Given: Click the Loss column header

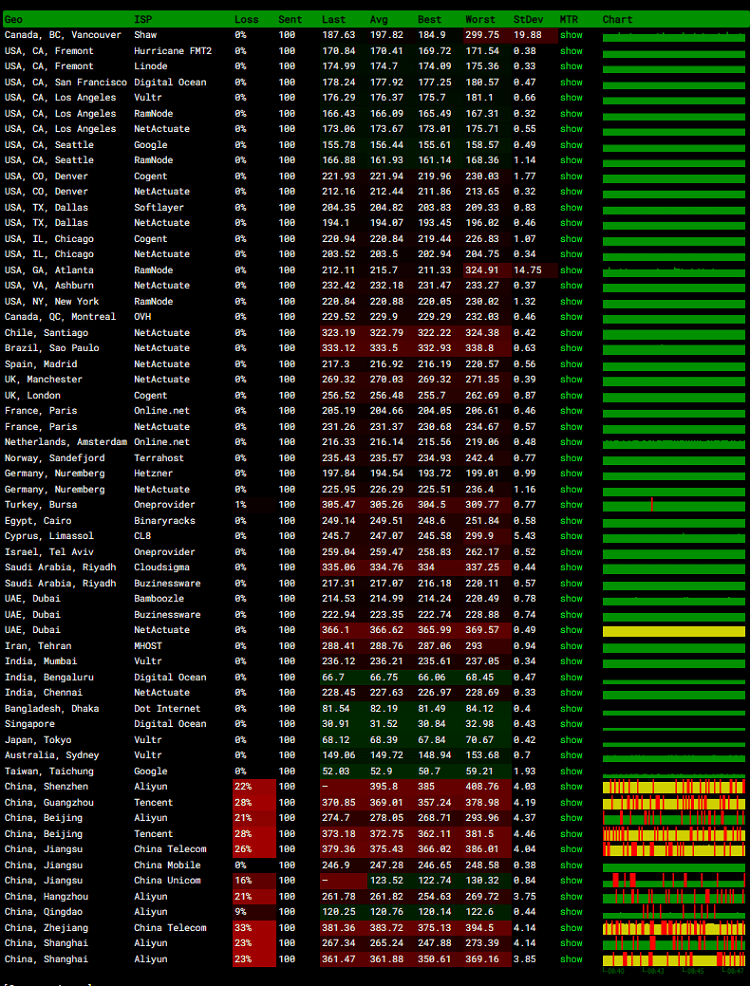Looking at the screenshot, I should click(246, 19).
